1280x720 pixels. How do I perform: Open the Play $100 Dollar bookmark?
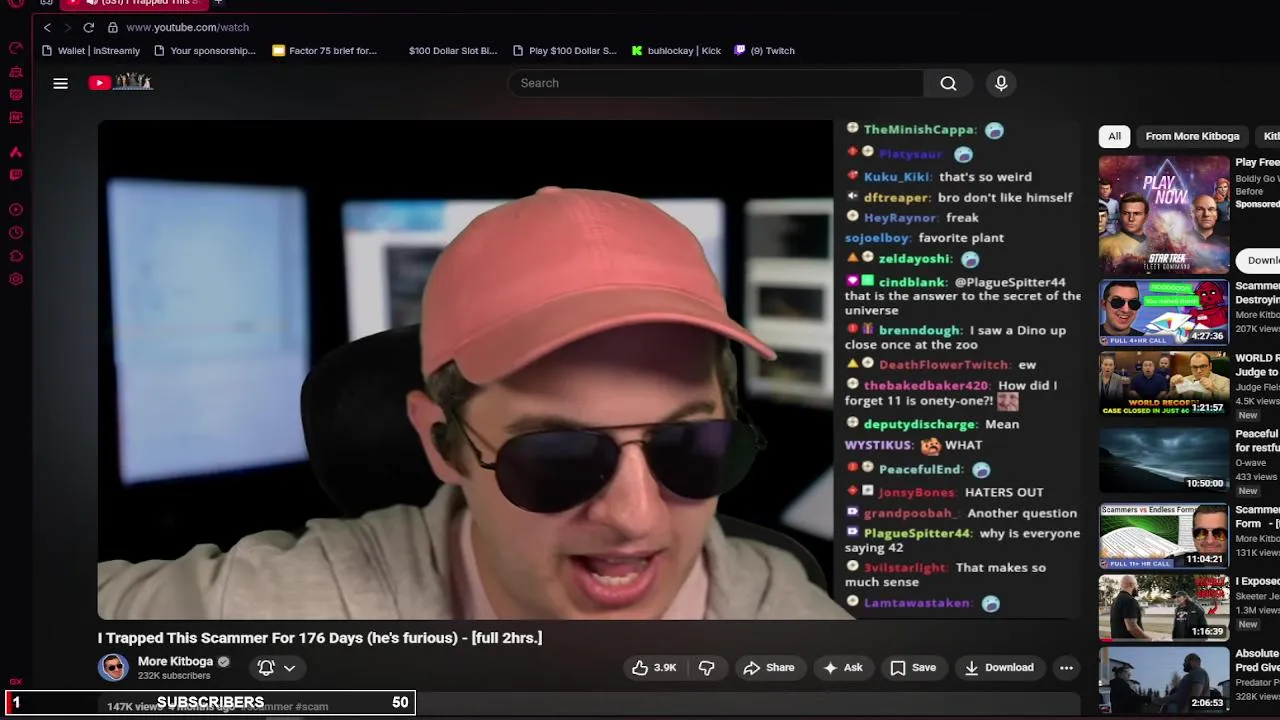(x=564, y=50)
